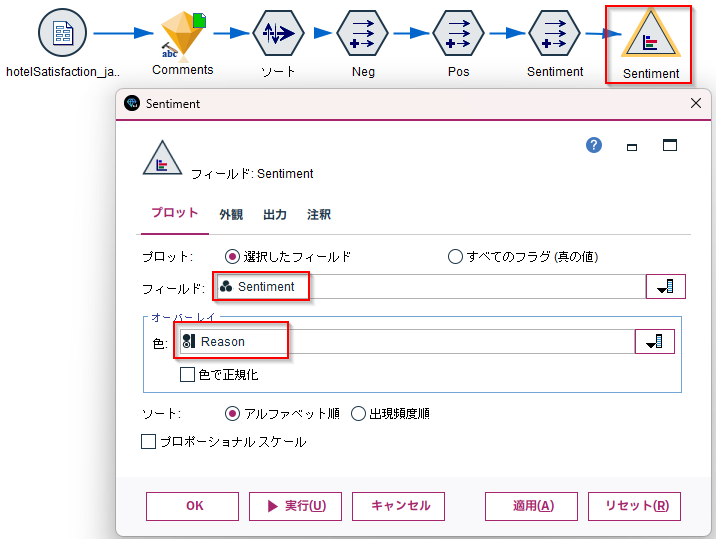
Task: Click the フィールド: Sentiment header text
Action: click(x=252, y=174)
